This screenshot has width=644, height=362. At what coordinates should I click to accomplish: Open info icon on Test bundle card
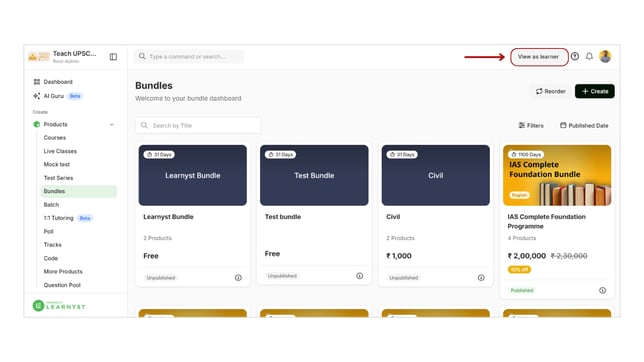360,276
